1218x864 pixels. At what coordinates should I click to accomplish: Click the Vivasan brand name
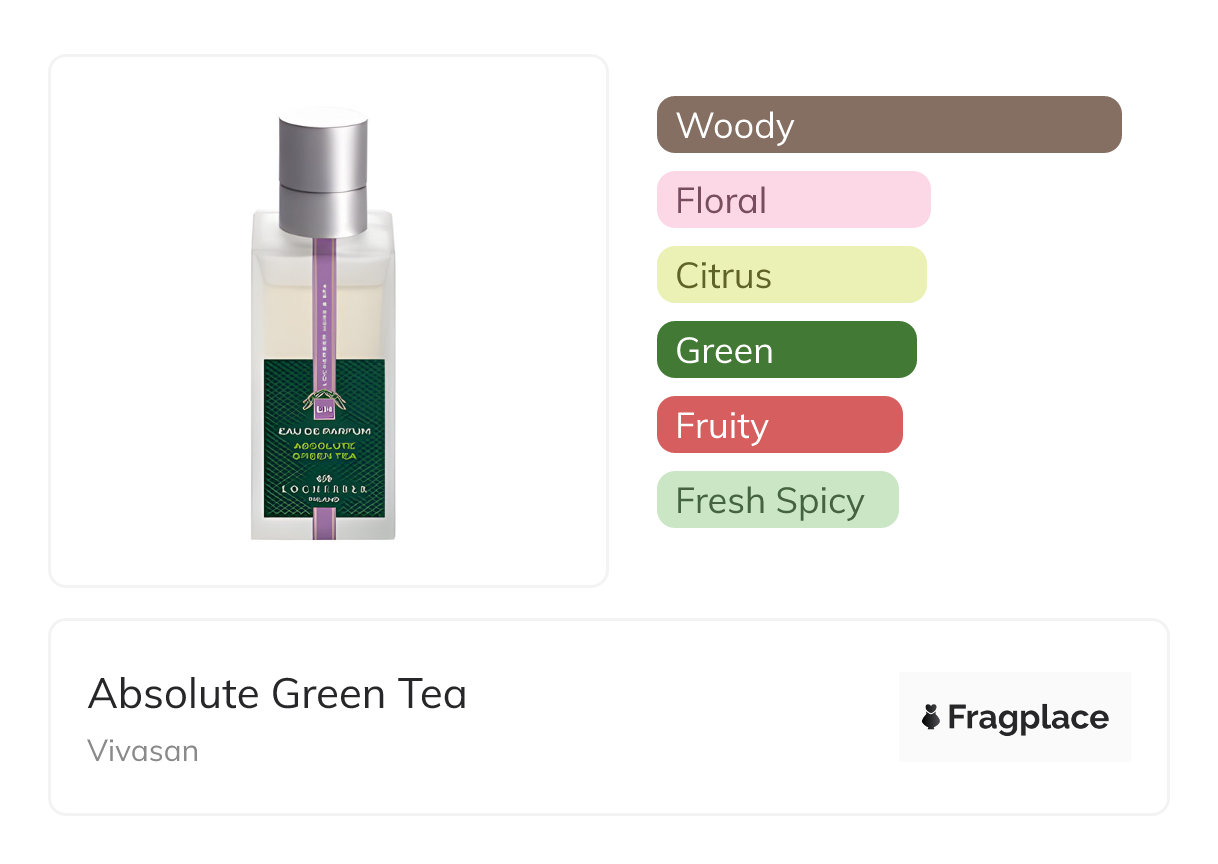coord(143,751)
